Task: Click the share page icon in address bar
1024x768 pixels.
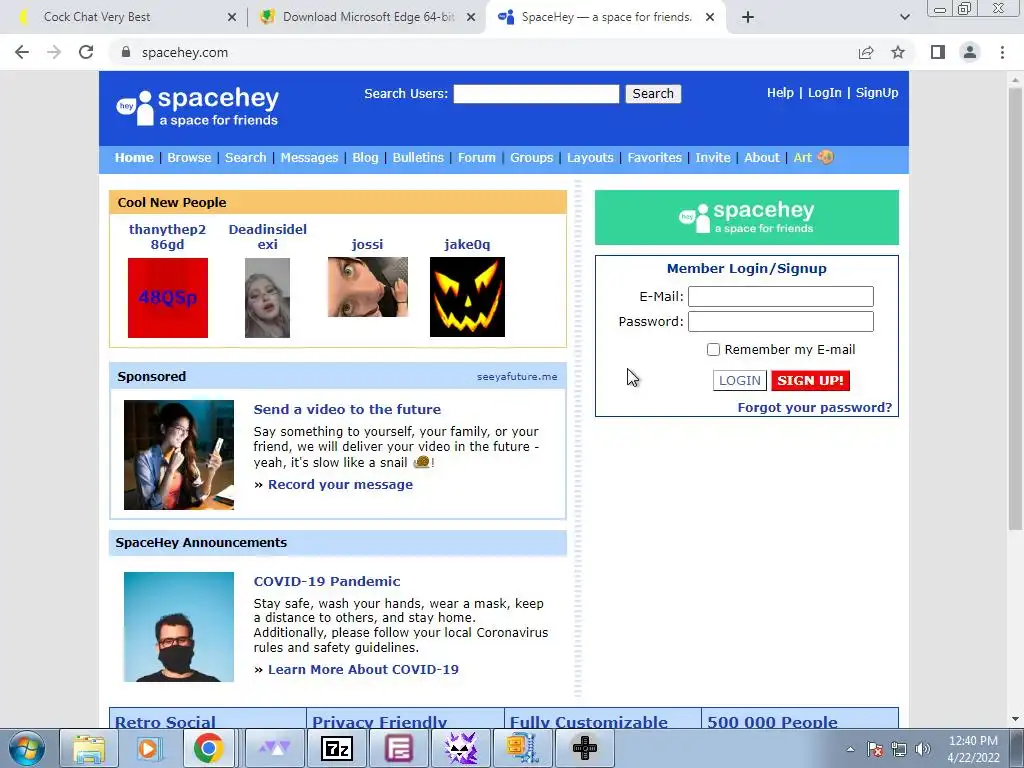Action: click(x=866, y=52)
